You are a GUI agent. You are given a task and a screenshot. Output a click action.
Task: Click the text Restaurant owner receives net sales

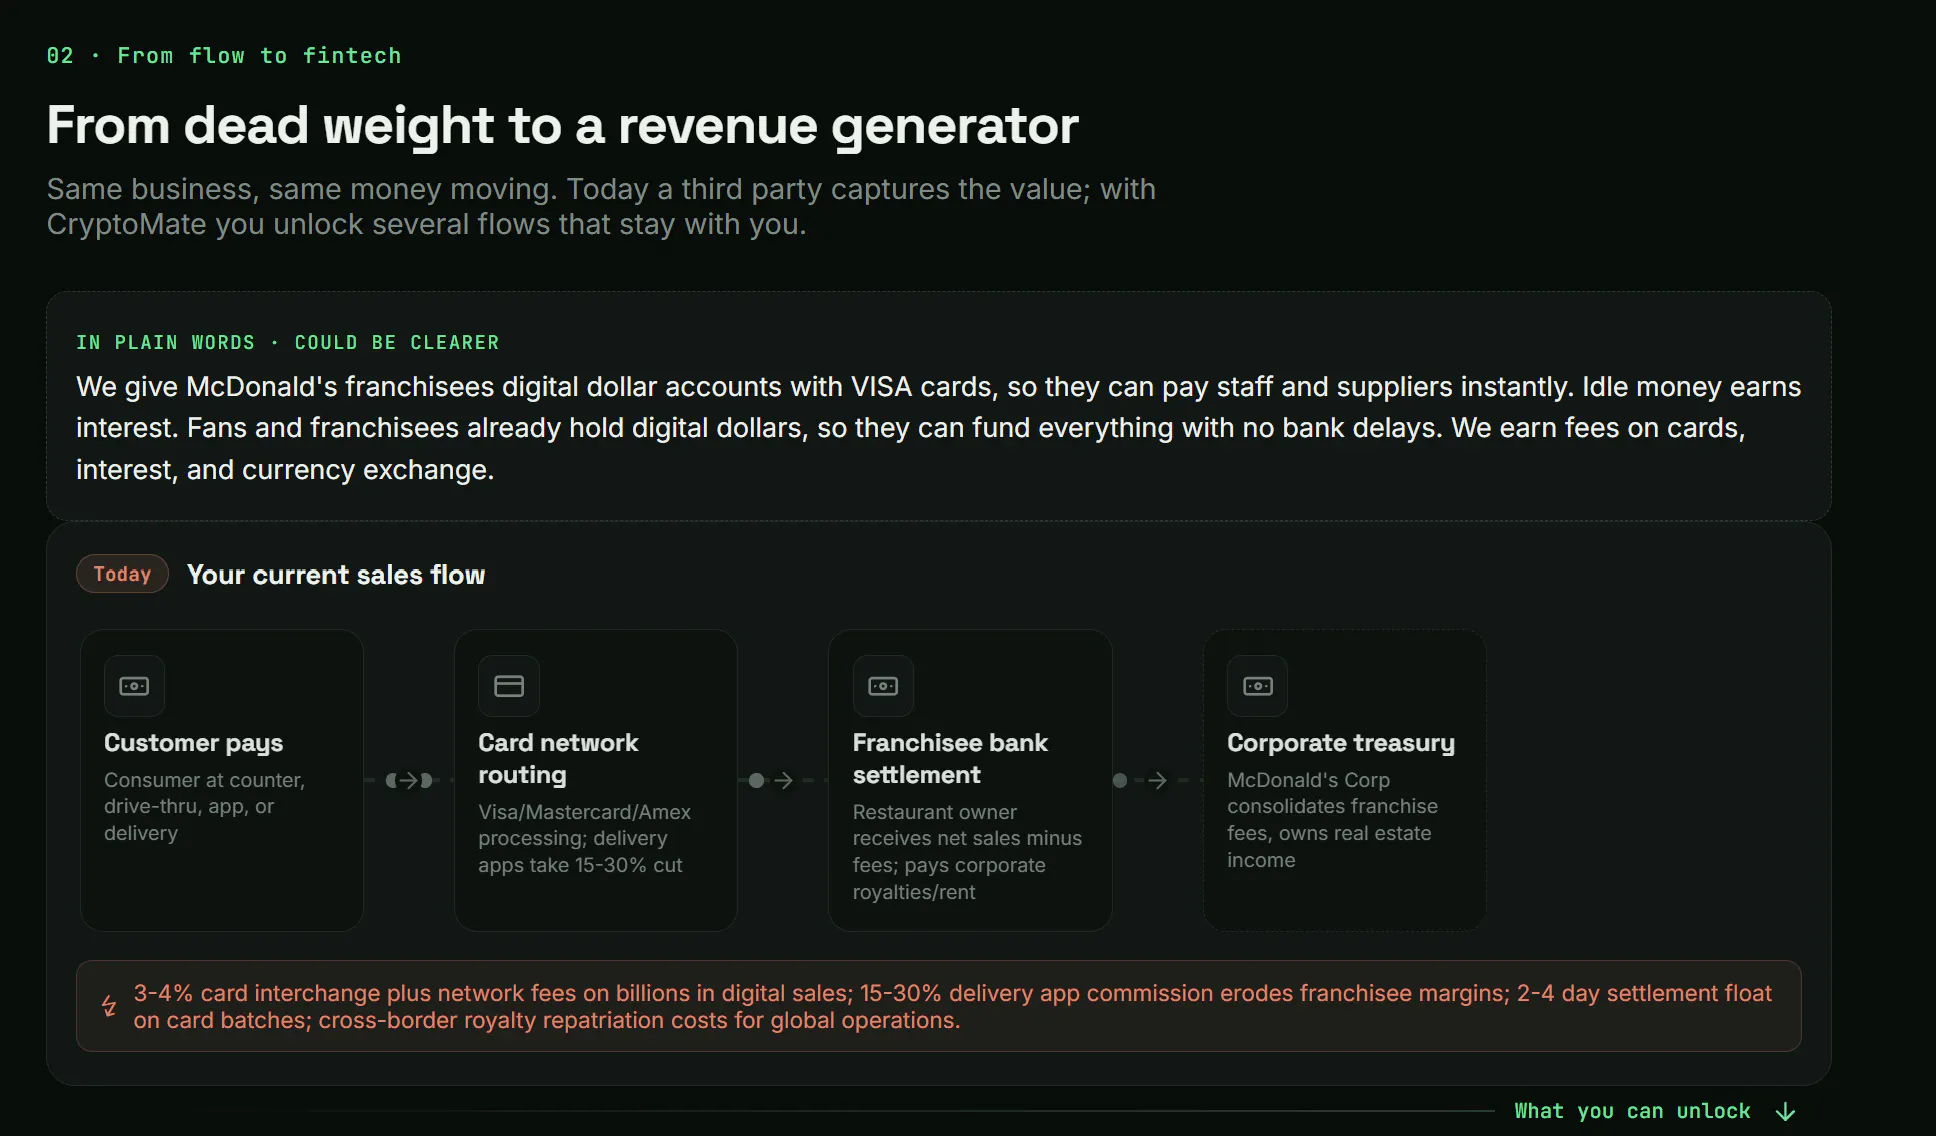967,852
